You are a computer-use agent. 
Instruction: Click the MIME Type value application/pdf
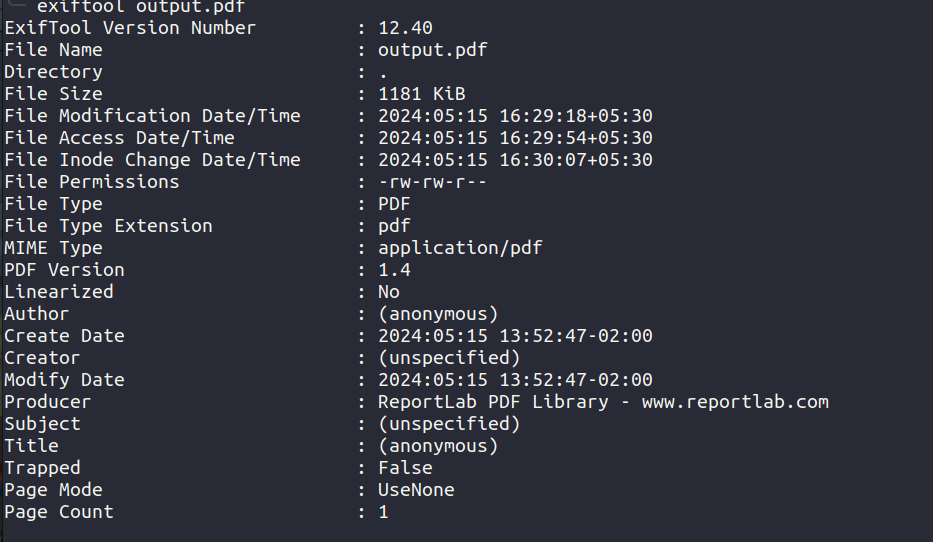coord(460,248)
